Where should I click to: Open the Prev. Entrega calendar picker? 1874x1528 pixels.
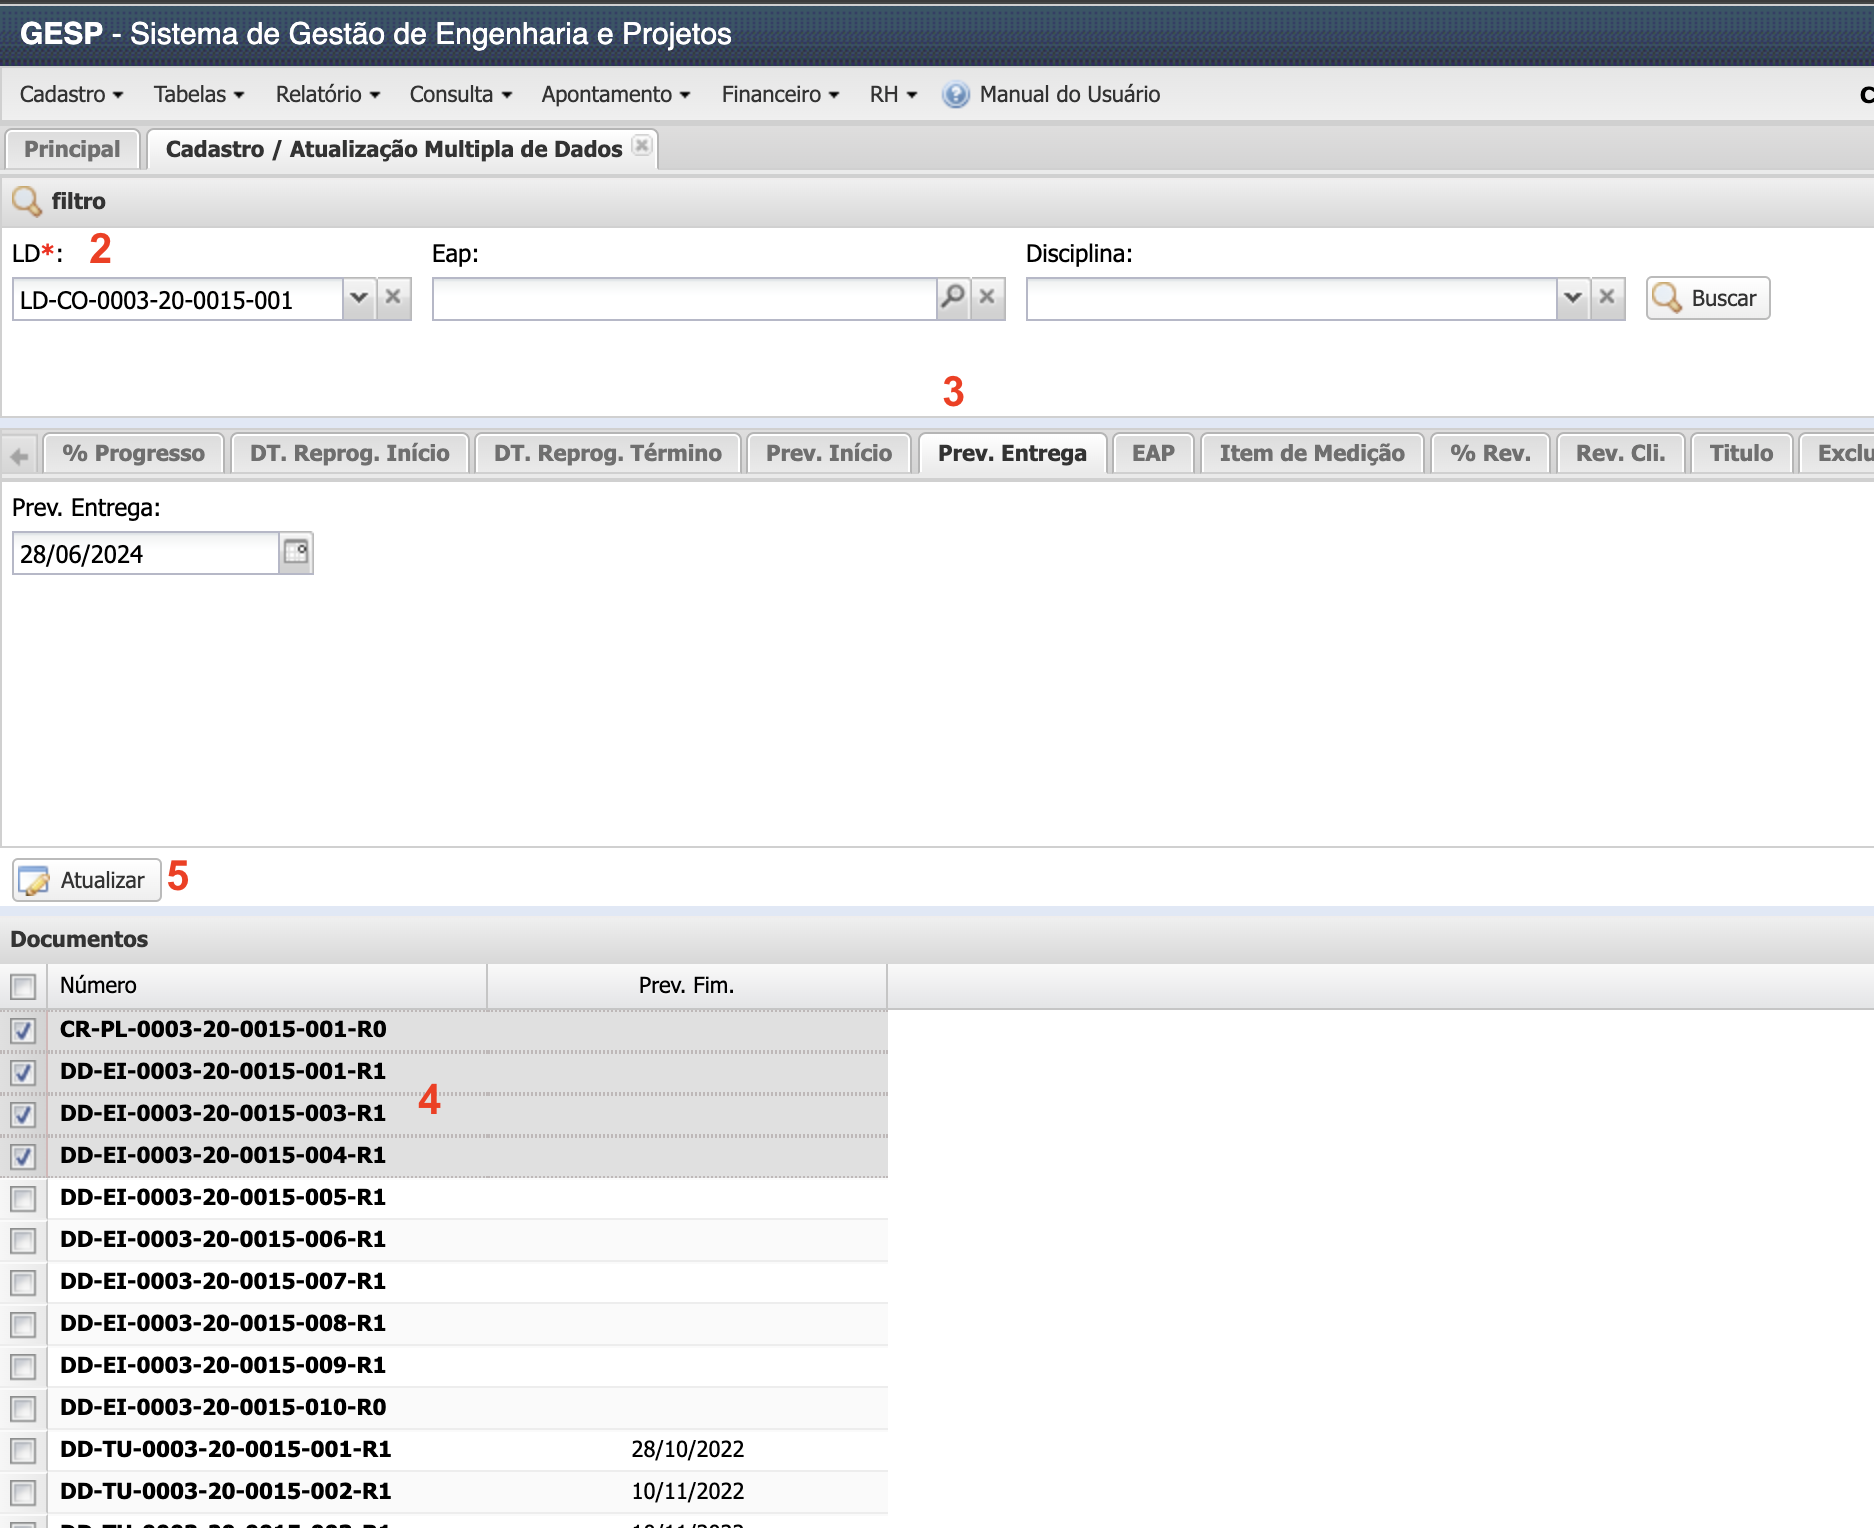(x=296, y=553)
